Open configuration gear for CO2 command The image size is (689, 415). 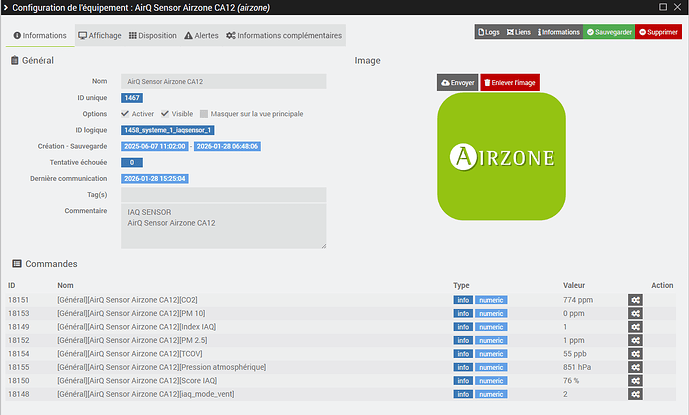coord(635,300)
